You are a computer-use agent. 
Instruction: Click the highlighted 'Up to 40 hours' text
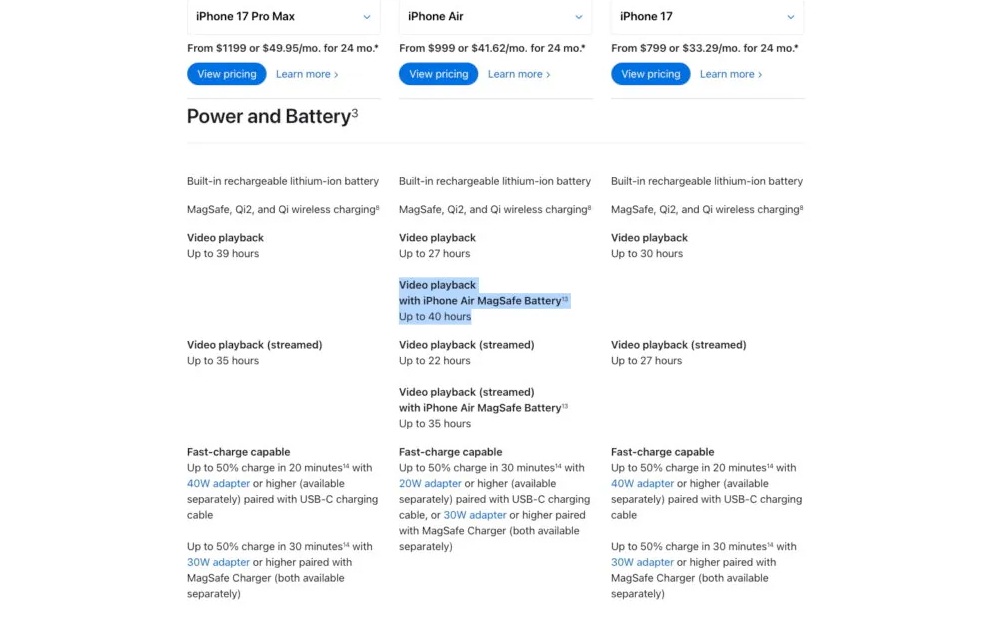point(435,317)
